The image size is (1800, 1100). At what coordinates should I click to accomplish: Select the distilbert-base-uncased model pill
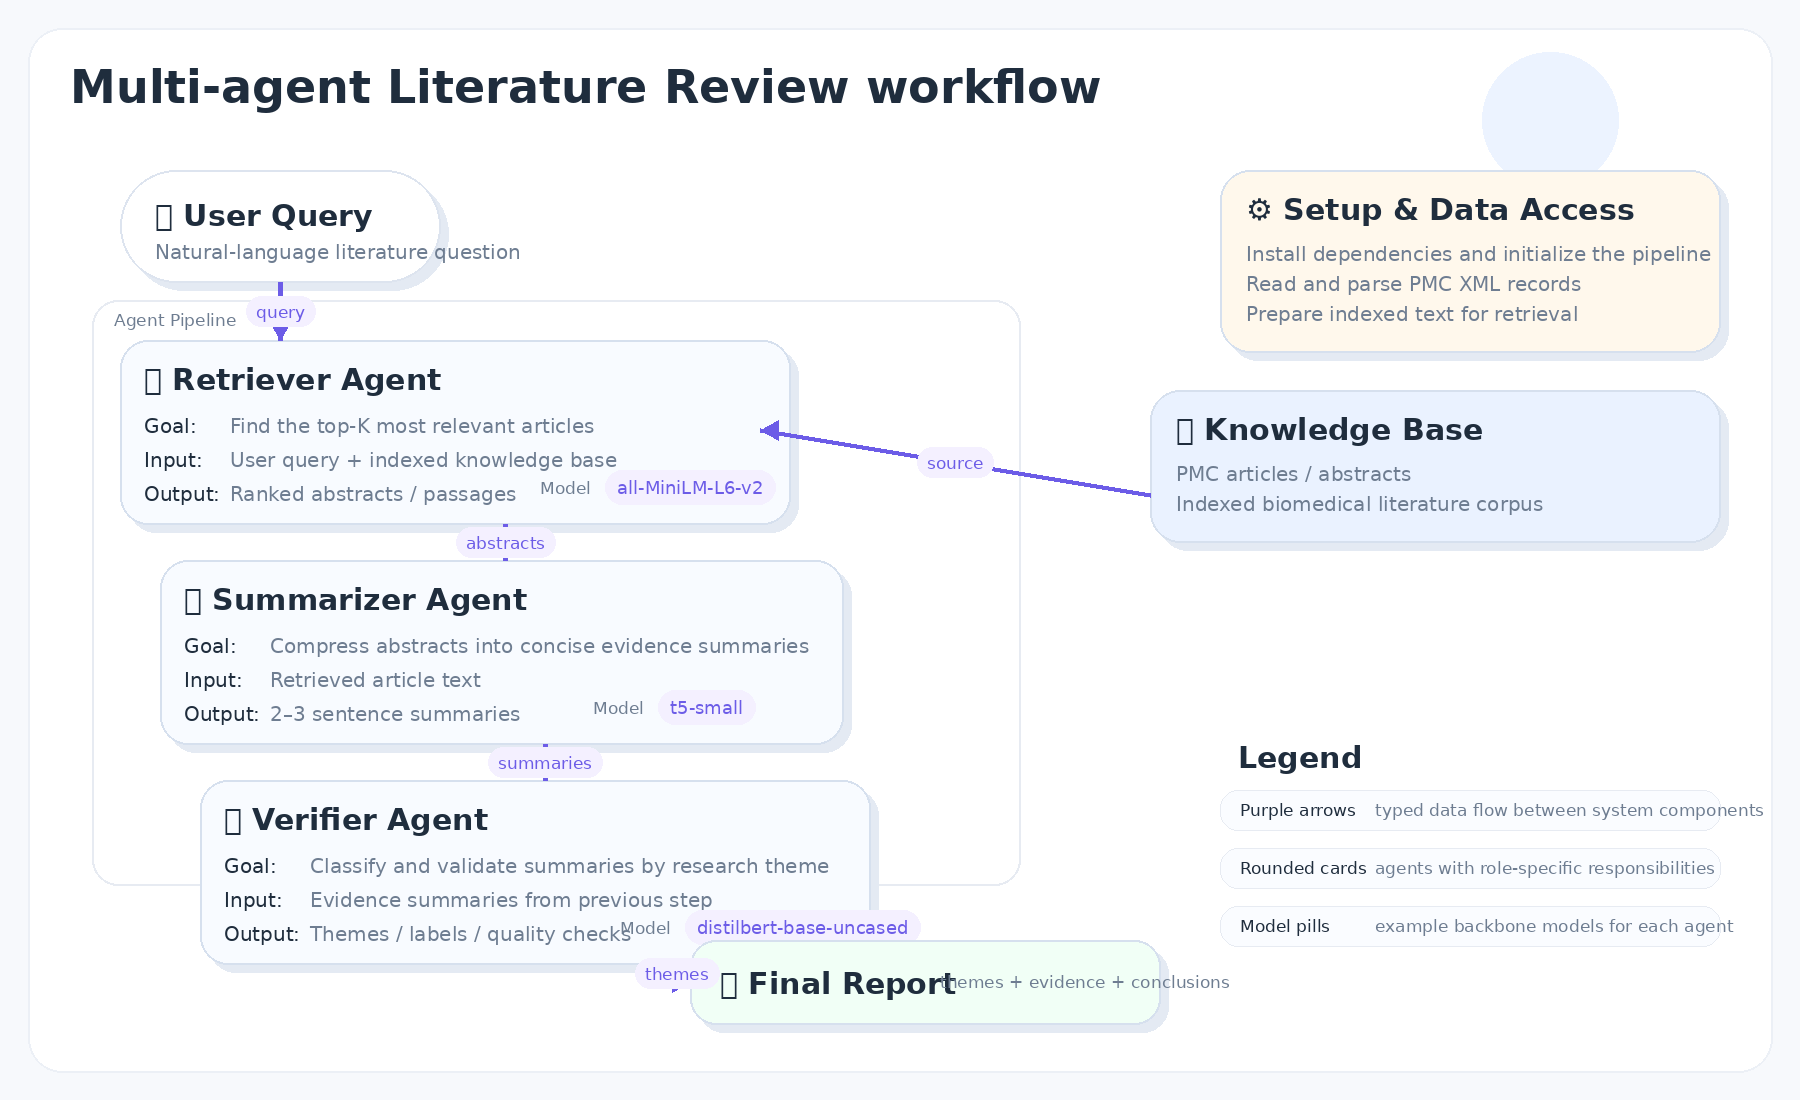pos(802,928)
